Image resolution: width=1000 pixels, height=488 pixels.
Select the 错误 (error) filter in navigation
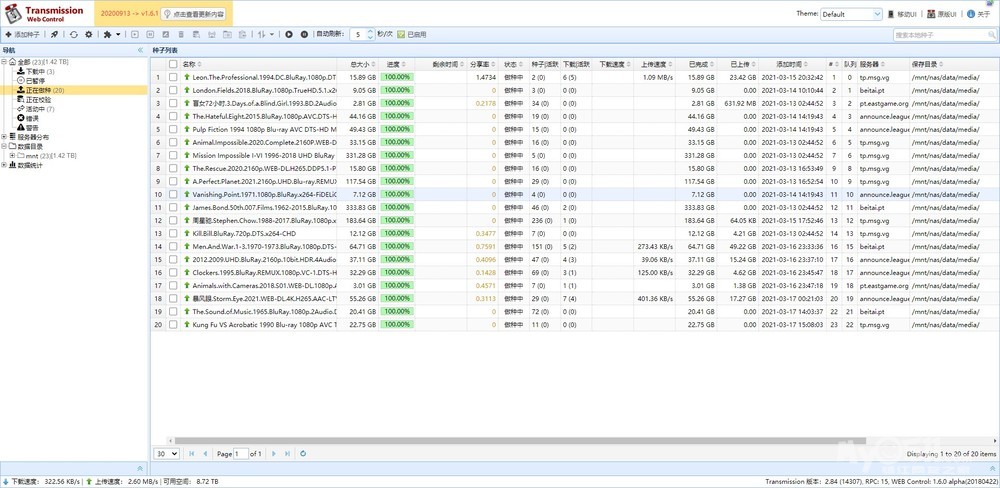[x=31, y=118]
